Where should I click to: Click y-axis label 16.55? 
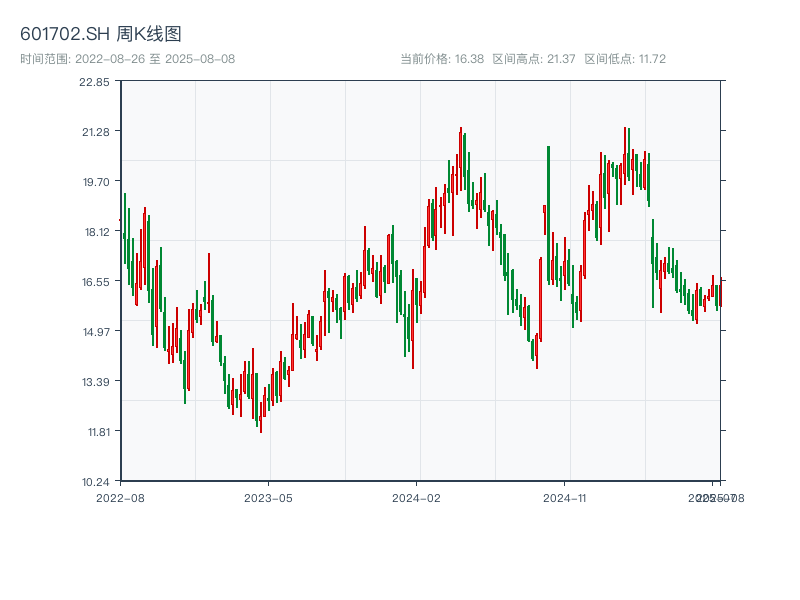coord(95,282)
